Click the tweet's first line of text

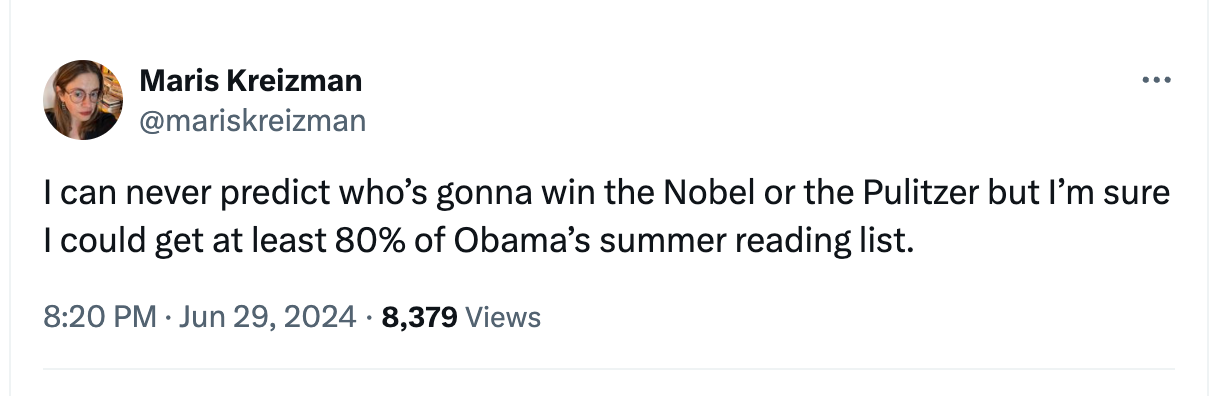tap(606, 193)
